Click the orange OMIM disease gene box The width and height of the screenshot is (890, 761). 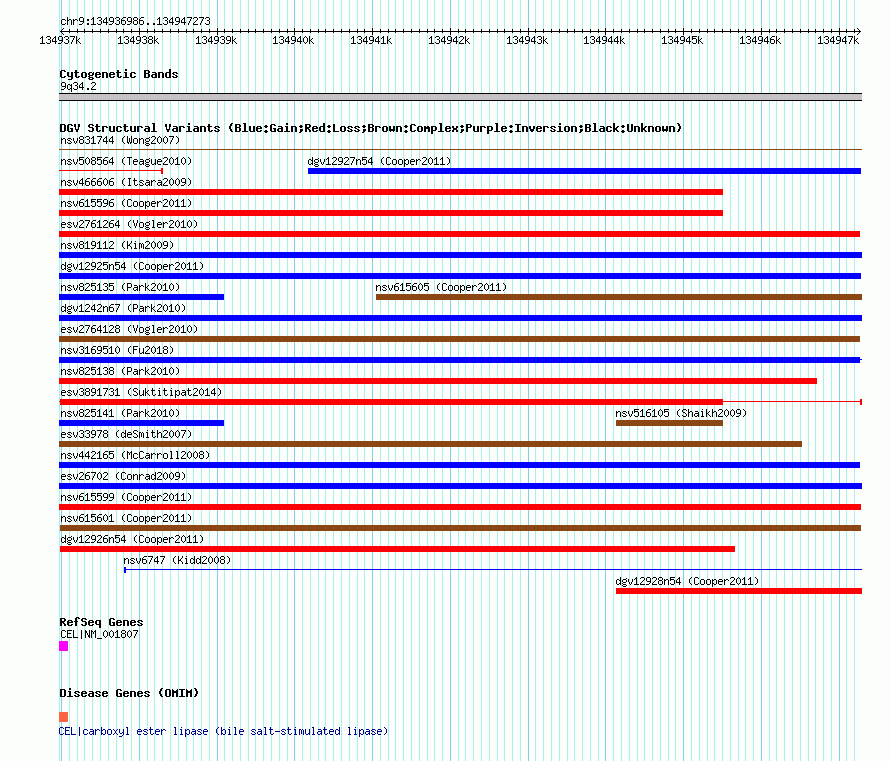pos(64,717)
